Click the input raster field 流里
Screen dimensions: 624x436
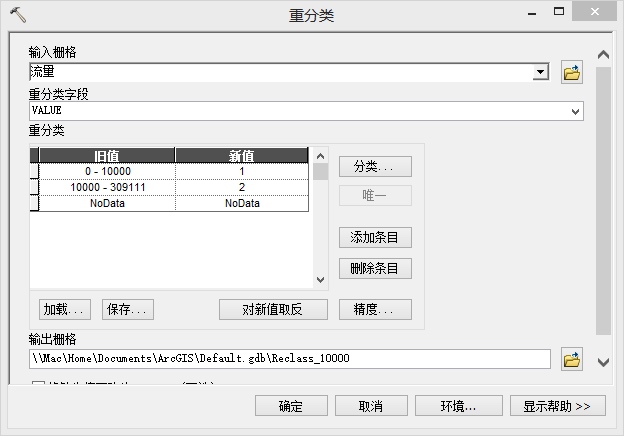pyautogui.click(x=281, y=72)
